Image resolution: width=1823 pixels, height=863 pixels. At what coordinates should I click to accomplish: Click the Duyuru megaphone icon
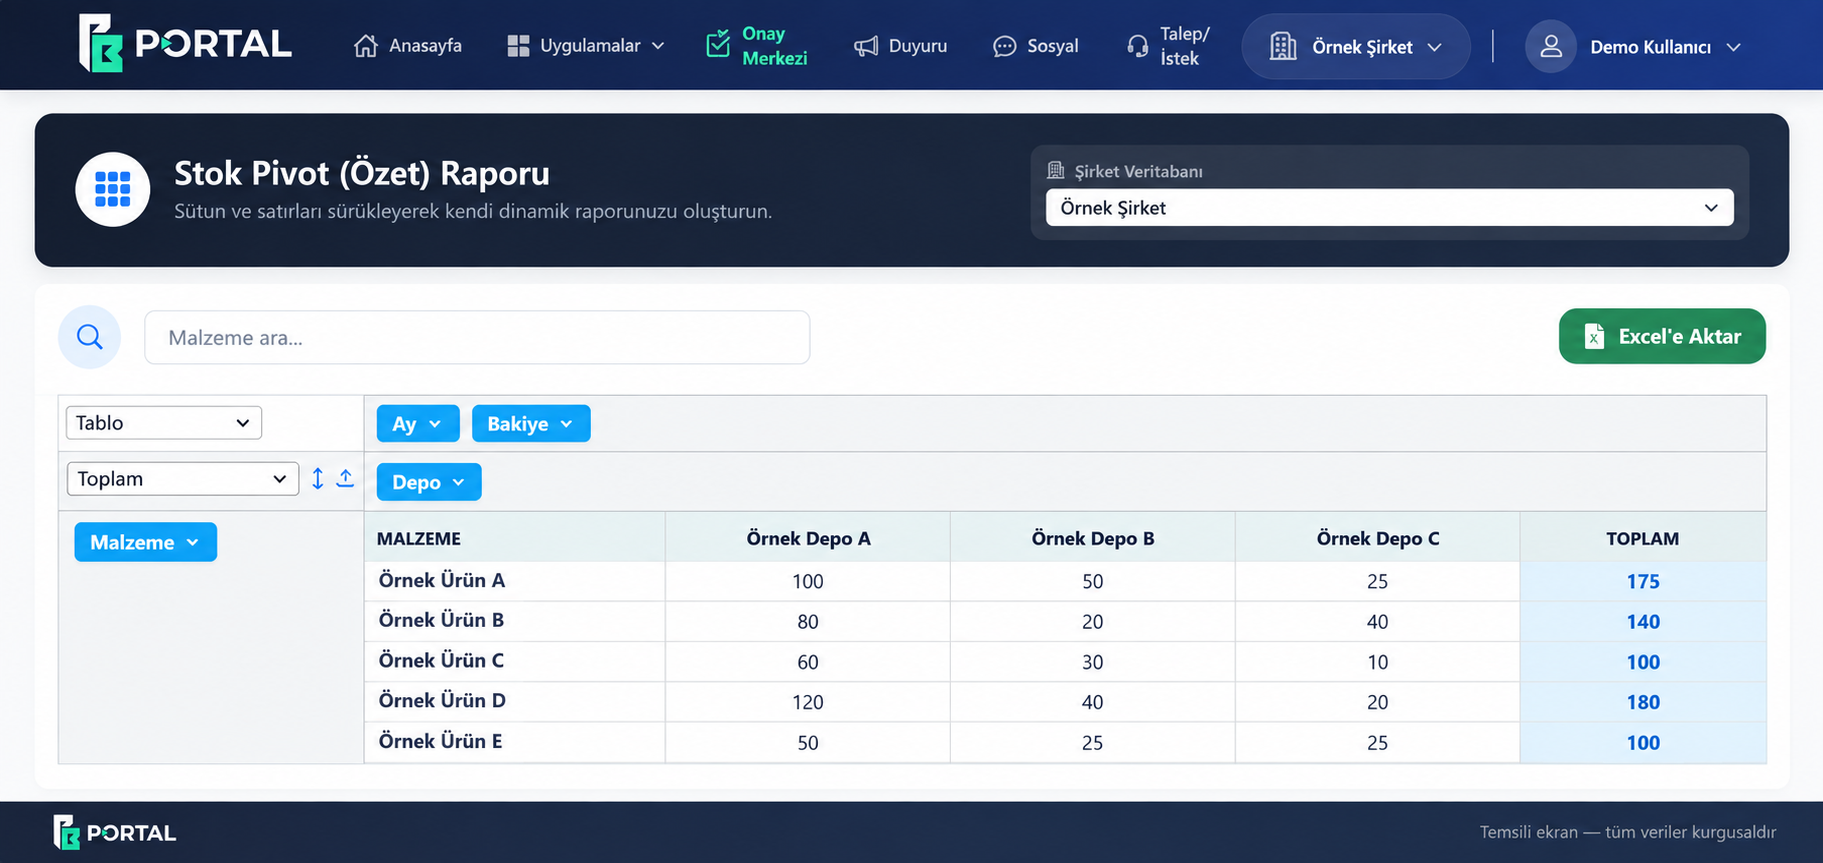coord(866,46)
